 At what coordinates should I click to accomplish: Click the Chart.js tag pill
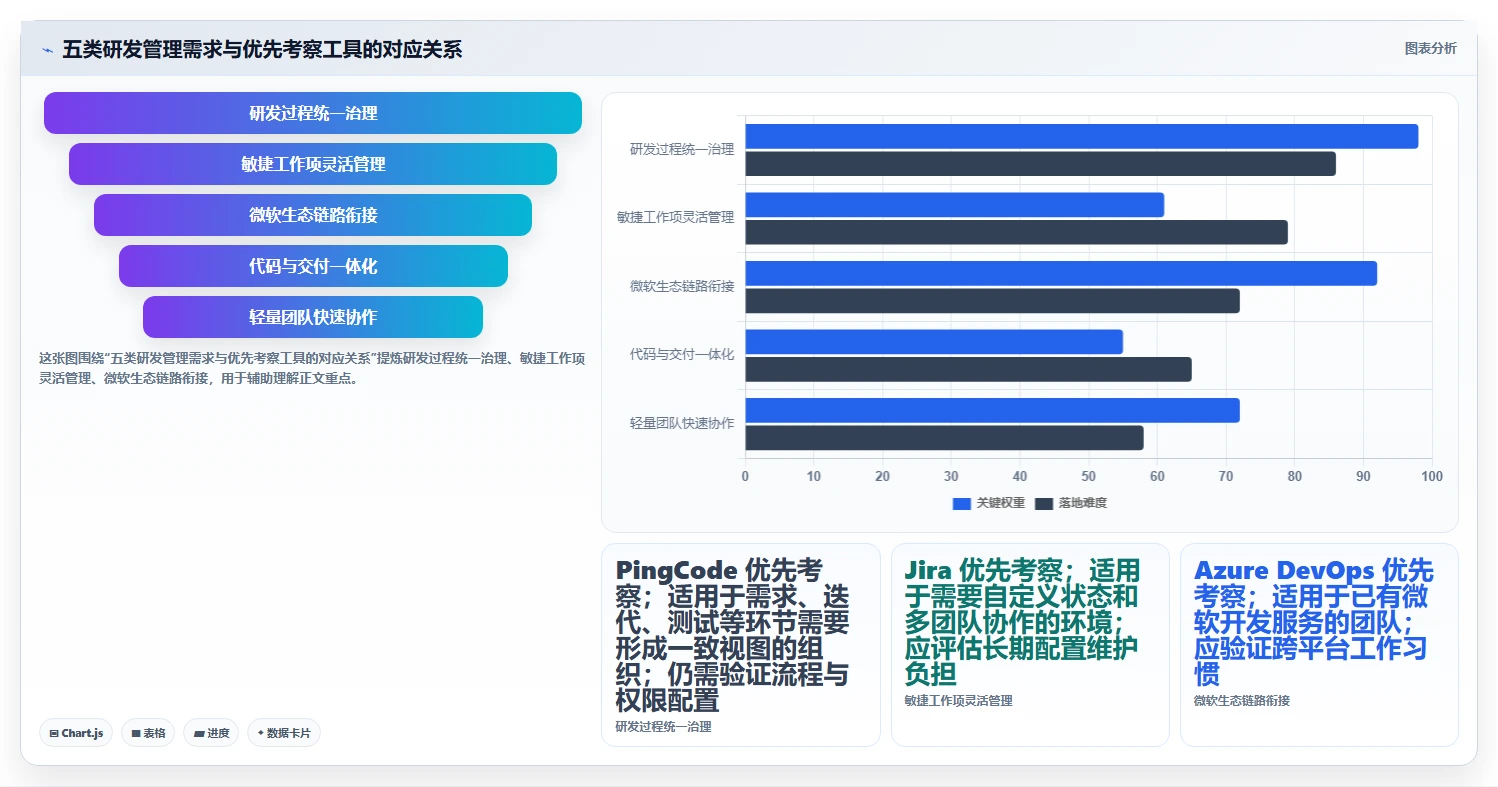coord(76,733)
